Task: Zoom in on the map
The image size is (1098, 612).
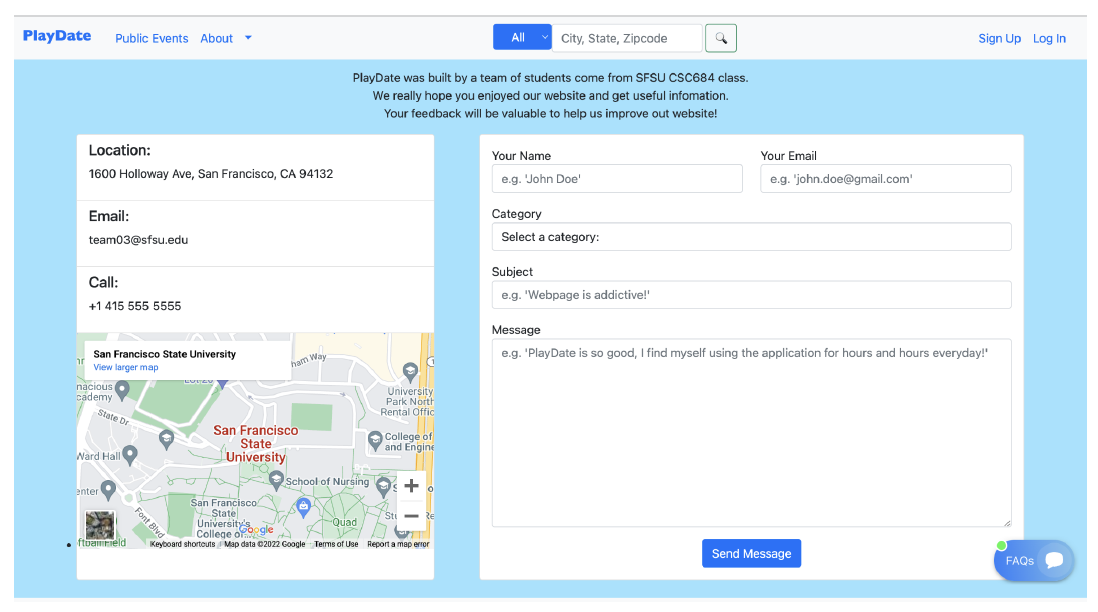Action: (x=411, y=486)
